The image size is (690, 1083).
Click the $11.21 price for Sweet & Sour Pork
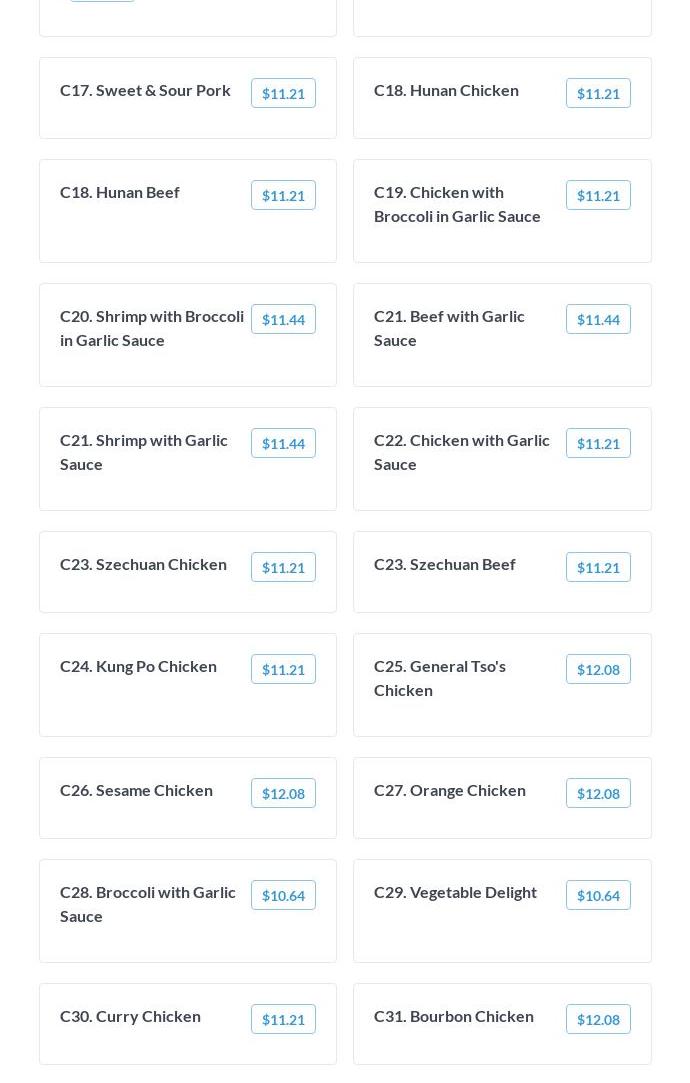tap(283, 93)
